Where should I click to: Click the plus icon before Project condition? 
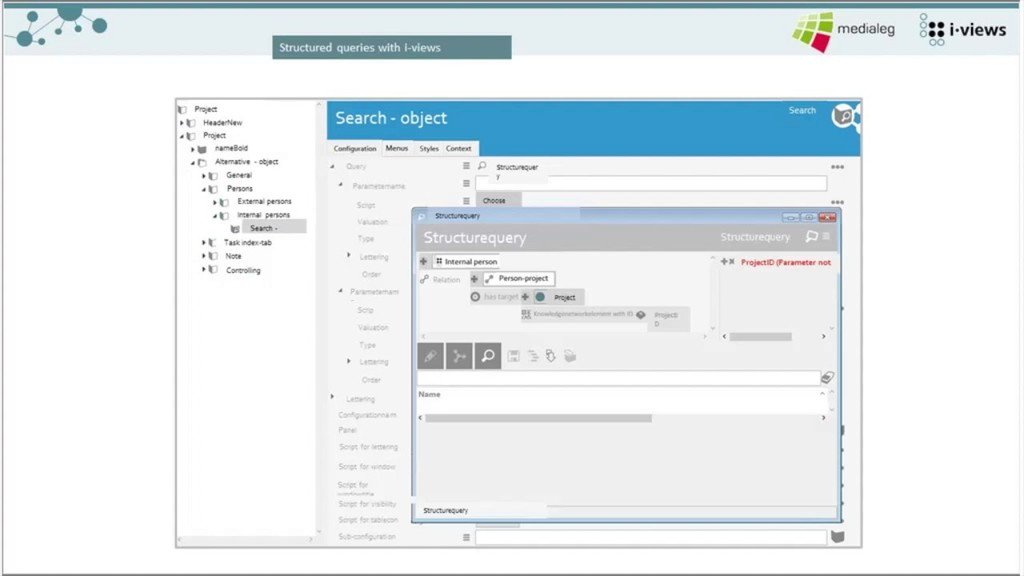click(525, 297)
